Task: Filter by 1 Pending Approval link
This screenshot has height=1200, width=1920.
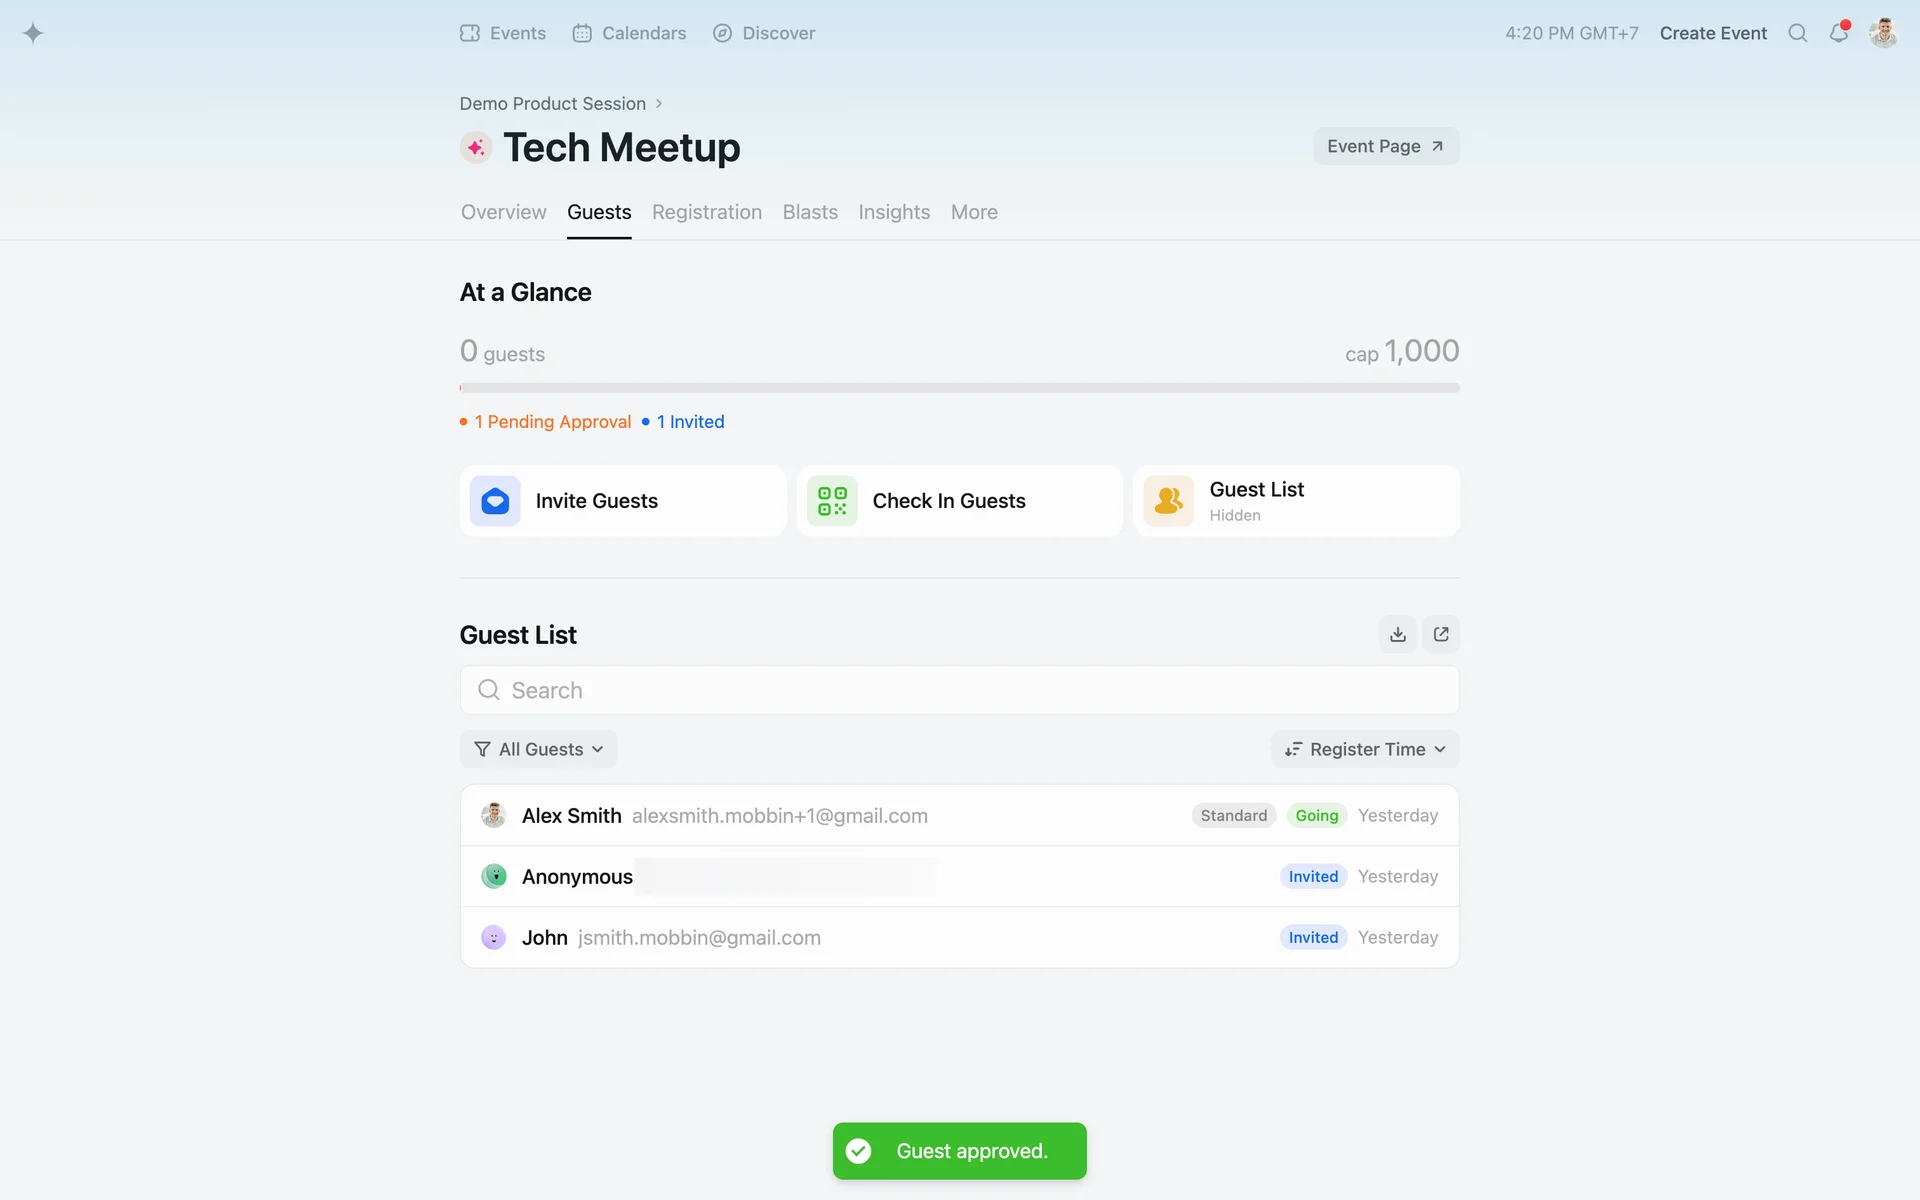Action: [x=552, y=422]
